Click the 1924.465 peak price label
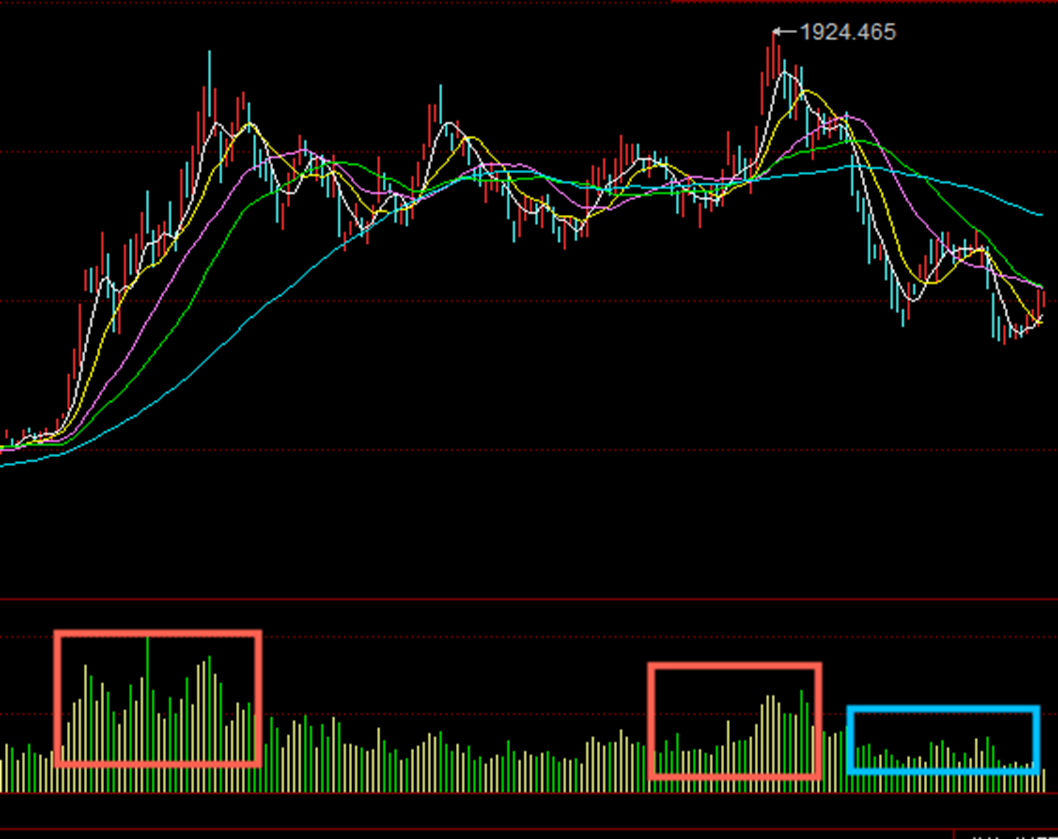Screen dimensions: 1058x839 [x=848, y=32]
